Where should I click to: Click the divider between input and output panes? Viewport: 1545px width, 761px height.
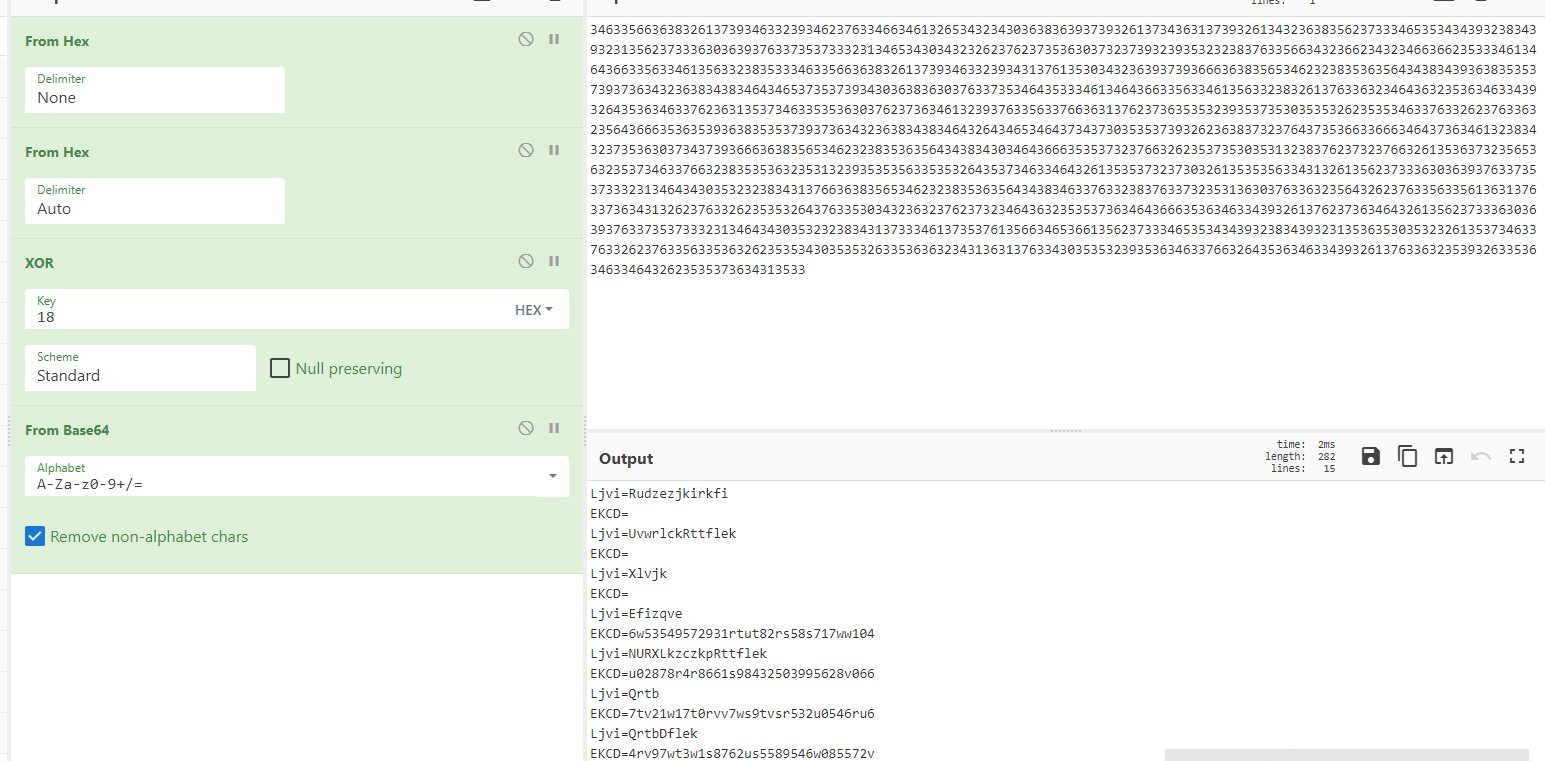click(x=1065, y=431)
